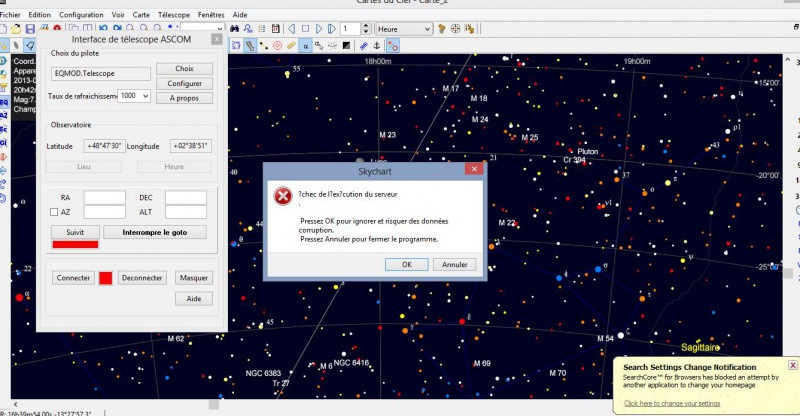The height and width of the screenshot is (416, 800).
Task: Click the Sagittaire constellation label
Action: point(701,348)
